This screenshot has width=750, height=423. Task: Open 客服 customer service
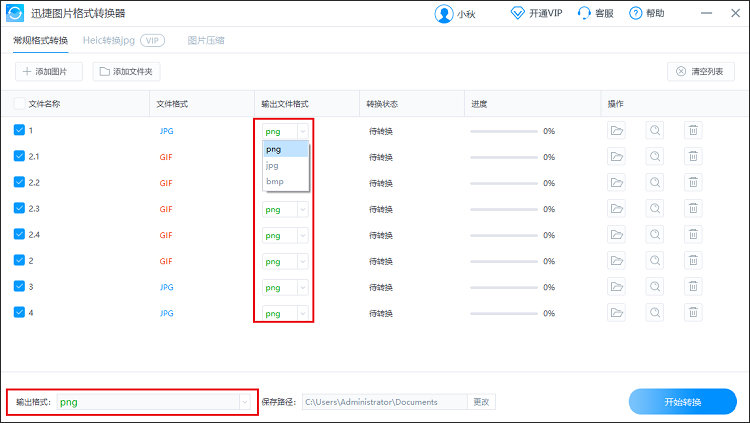coord(596,13)
